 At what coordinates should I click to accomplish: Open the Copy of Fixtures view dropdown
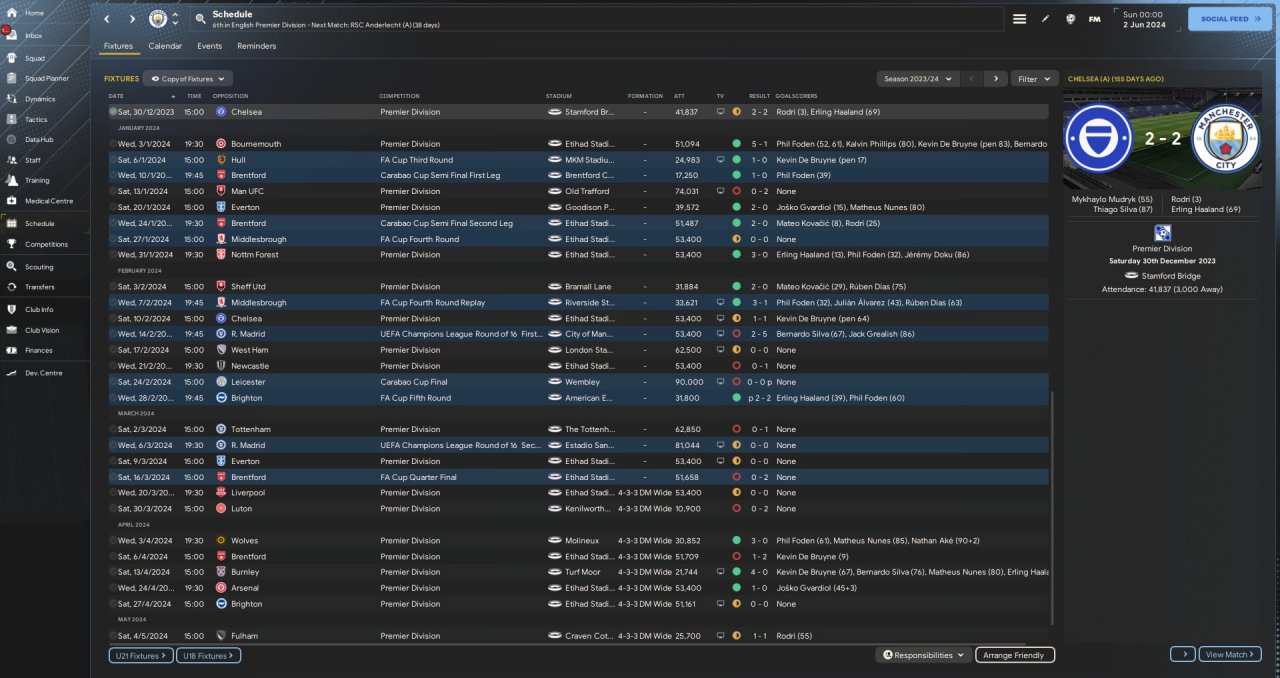(x=188, y=78)
